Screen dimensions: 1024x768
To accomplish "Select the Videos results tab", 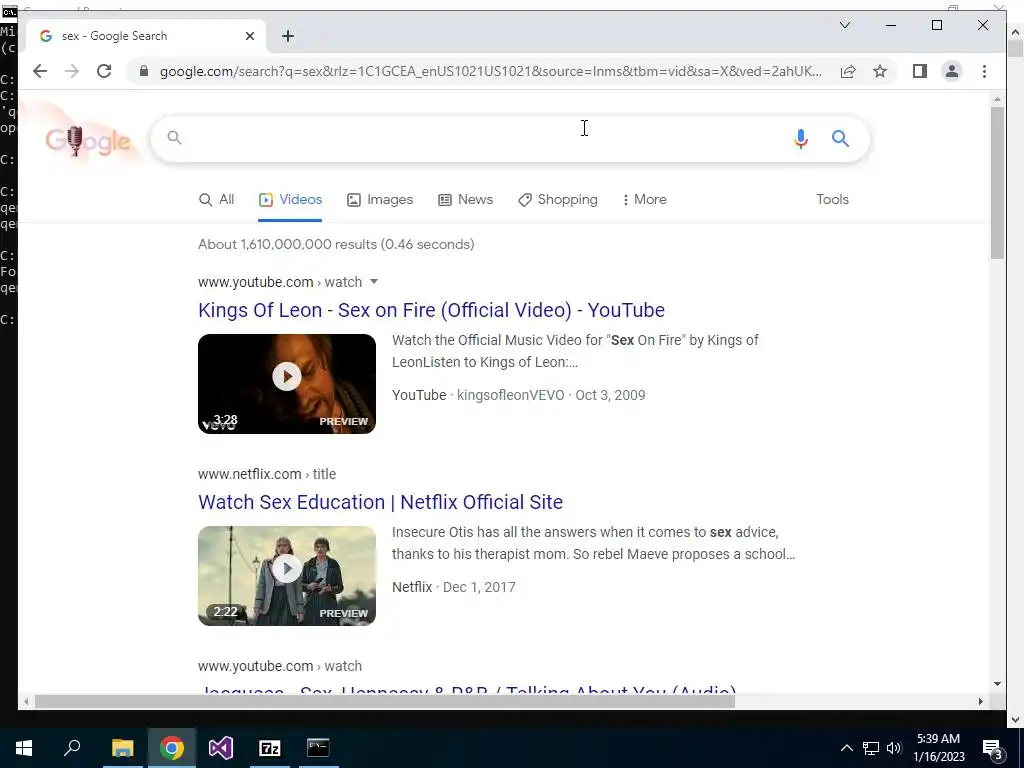I will 290,200.
